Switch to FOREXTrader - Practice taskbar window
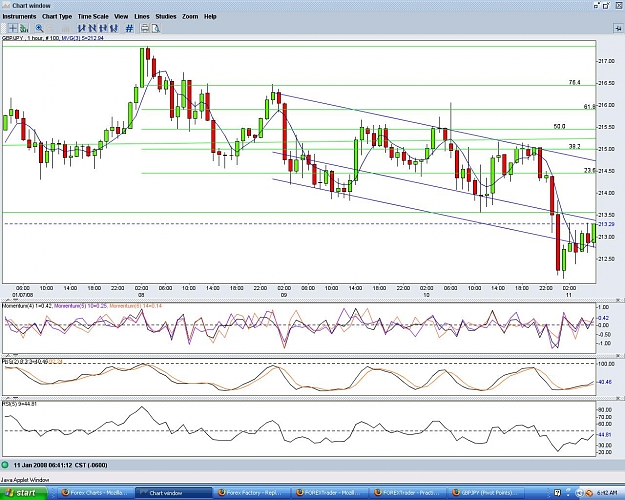 pos(407,493)
